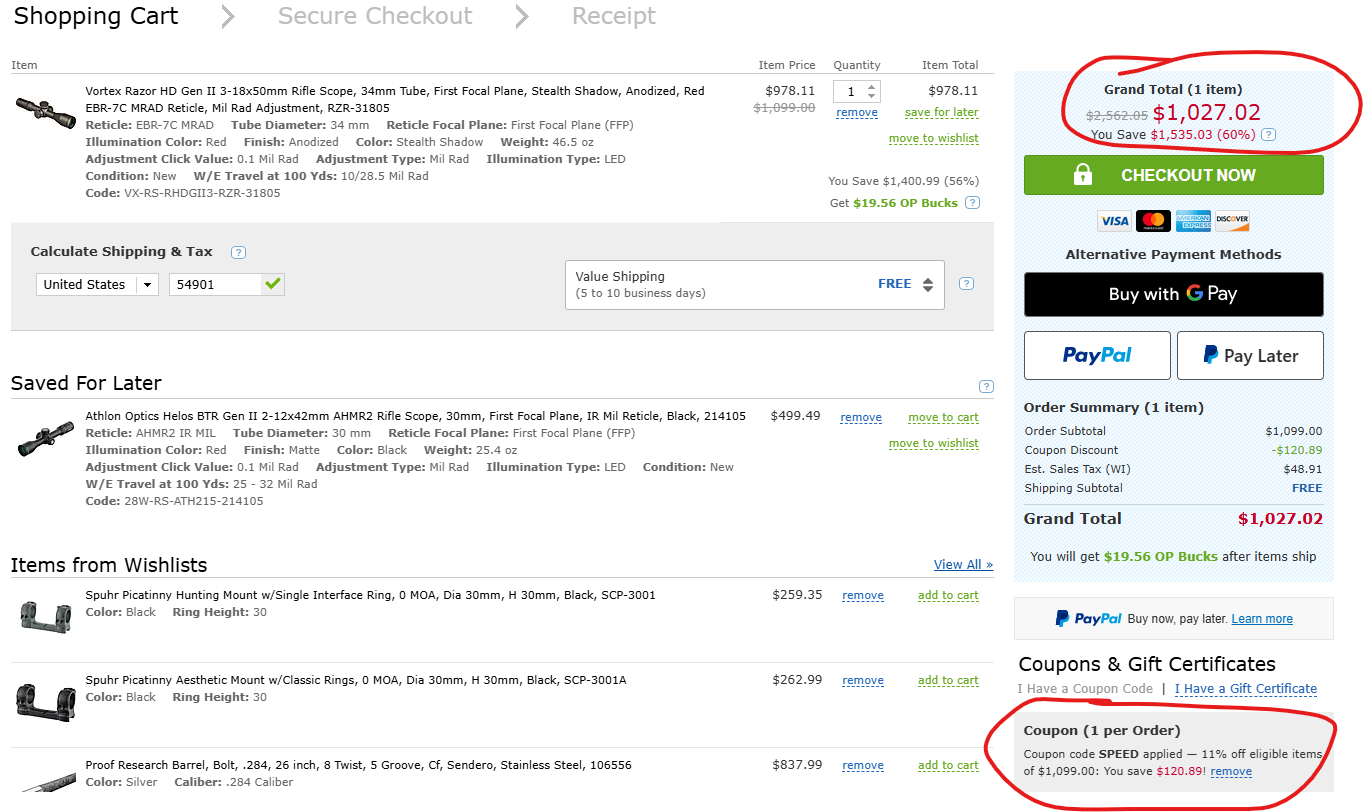
Task: Open the Value Shipping method dropdown
Action: [x=755, y=285]
